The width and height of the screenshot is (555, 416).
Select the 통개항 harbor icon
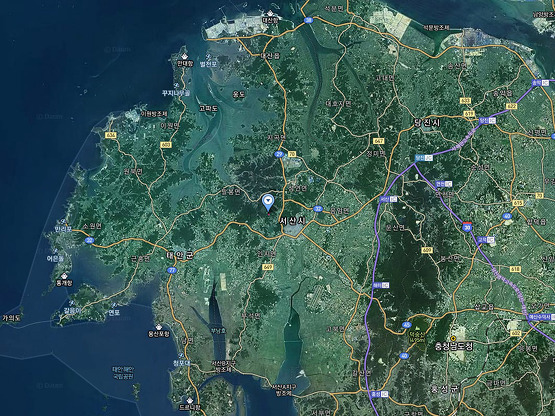click(x=64, y=276)
